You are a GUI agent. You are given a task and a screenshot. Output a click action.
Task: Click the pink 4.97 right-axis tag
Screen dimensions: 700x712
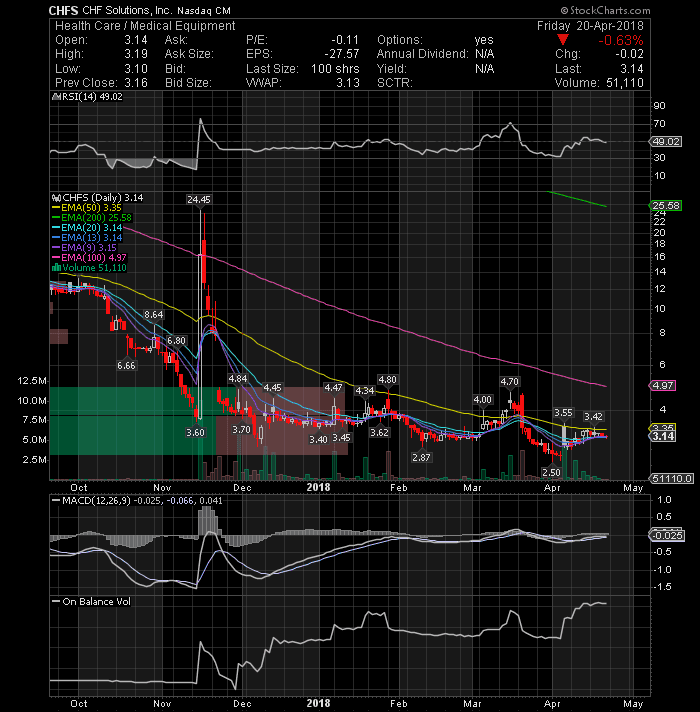663,386
